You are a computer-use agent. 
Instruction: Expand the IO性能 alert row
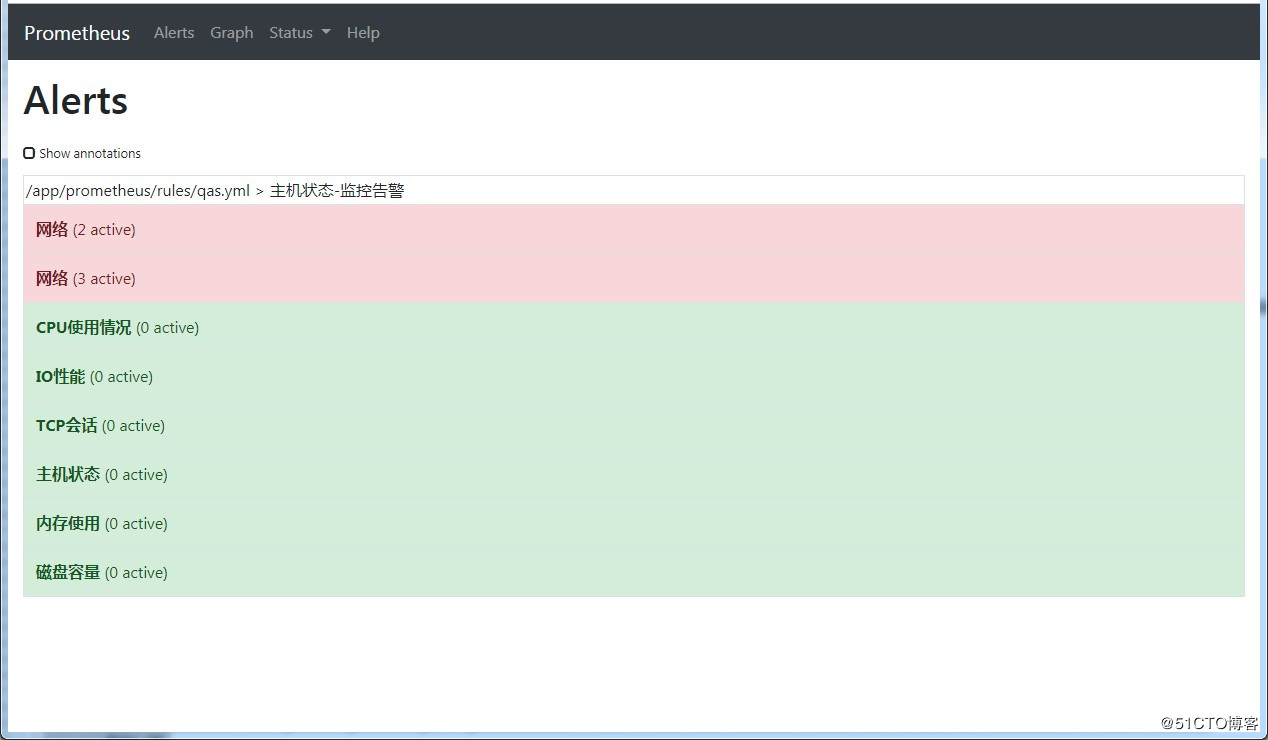coord(634,376)
